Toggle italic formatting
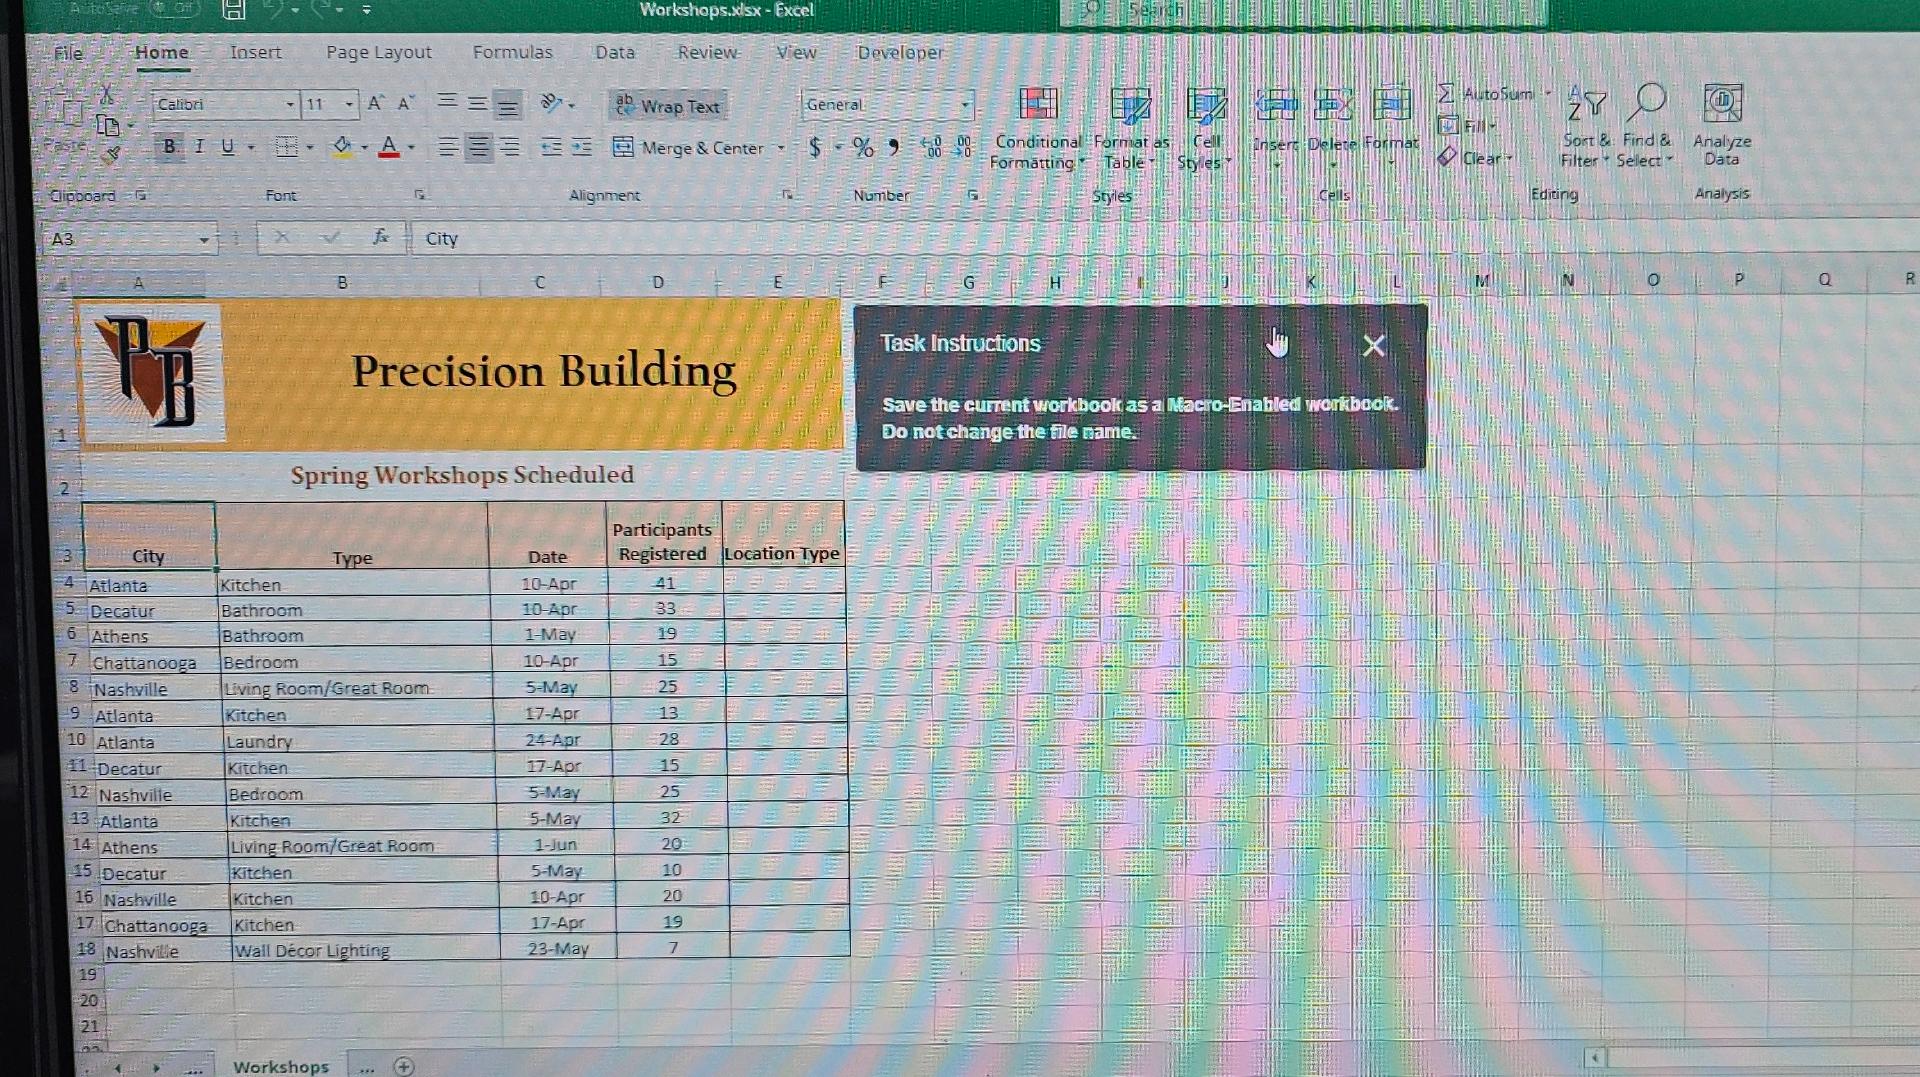 pyautogui.click(x=199, y=147)
